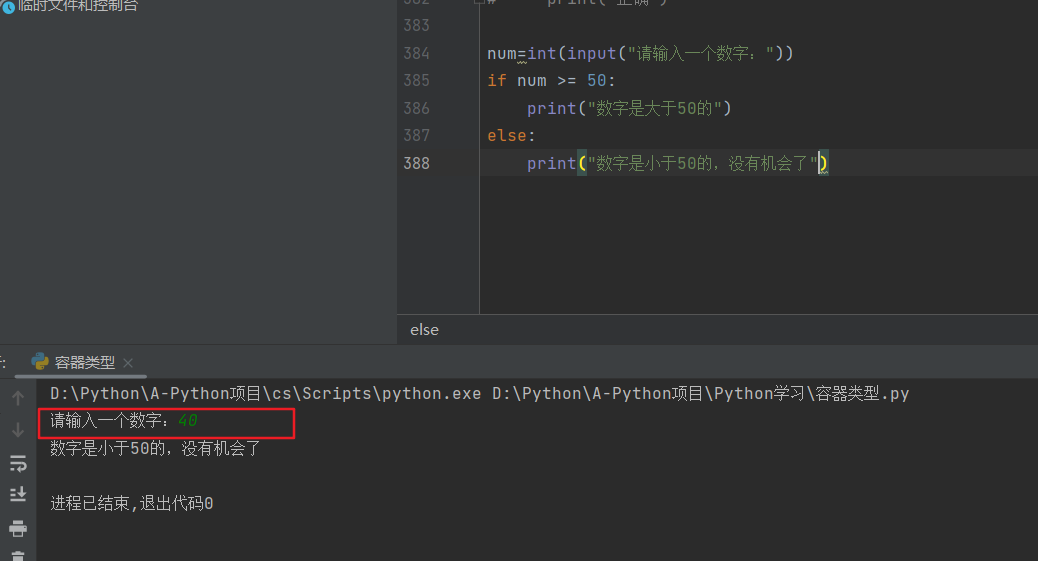The width and height of the screenshot is (1038, 561).
Task: Click console output 数字是小于50的，没有机会了
Action: 156,448
